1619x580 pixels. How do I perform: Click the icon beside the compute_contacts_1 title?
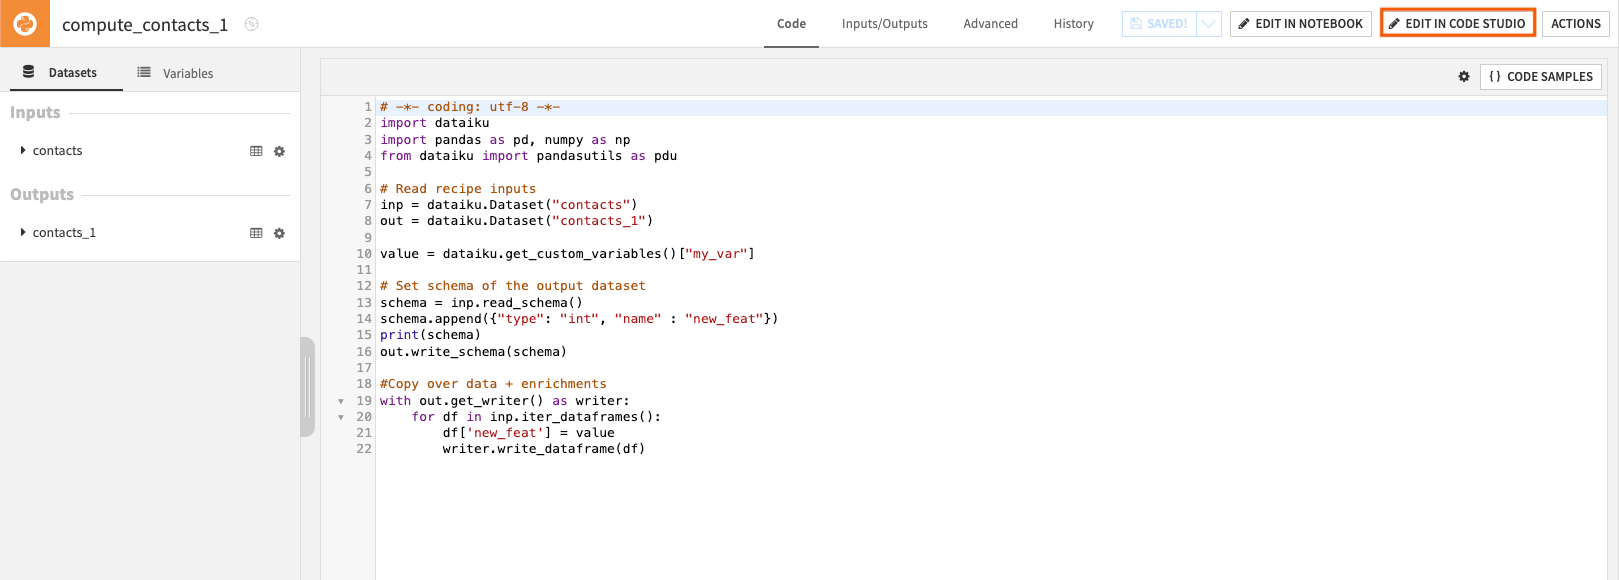(252, 24)
